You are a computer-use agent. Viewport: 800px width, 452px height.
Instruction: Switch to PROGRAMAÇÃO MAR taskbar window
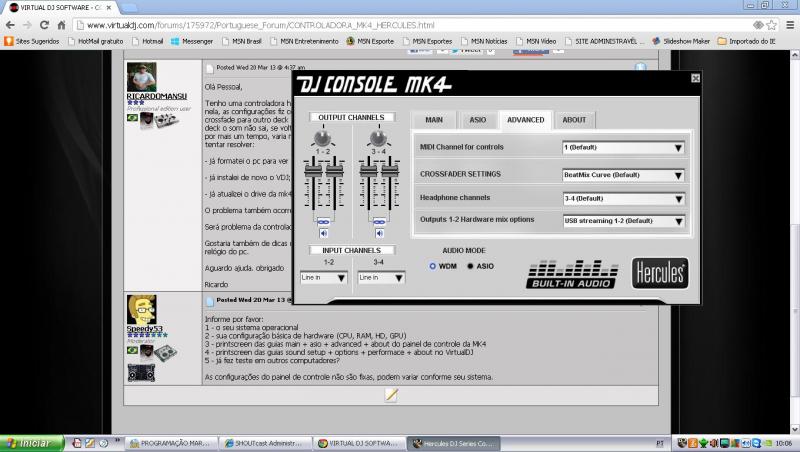[171, 443]
